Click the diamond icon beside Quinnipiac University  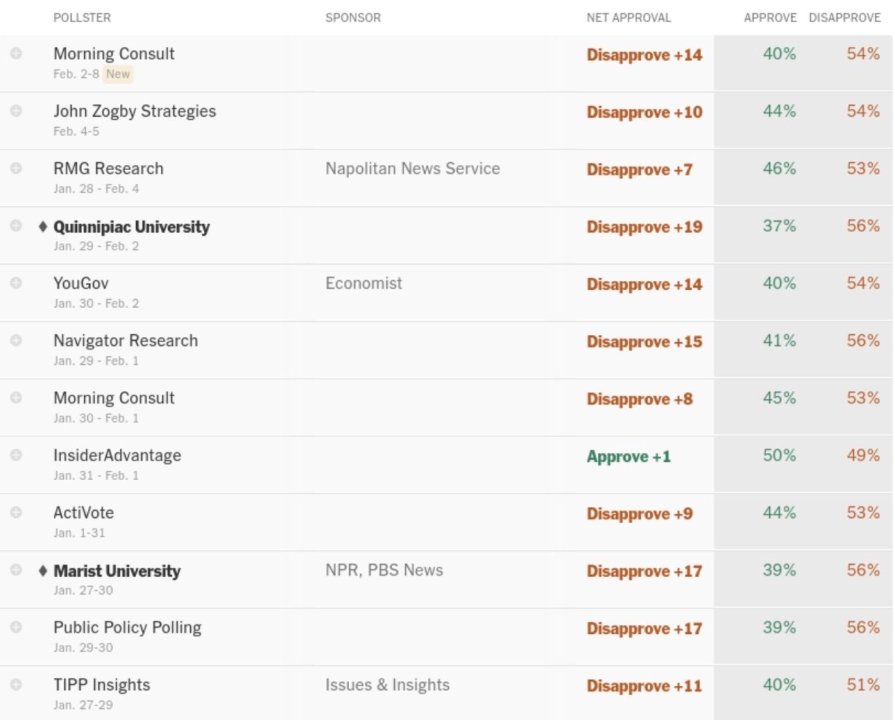coord(43,227)
